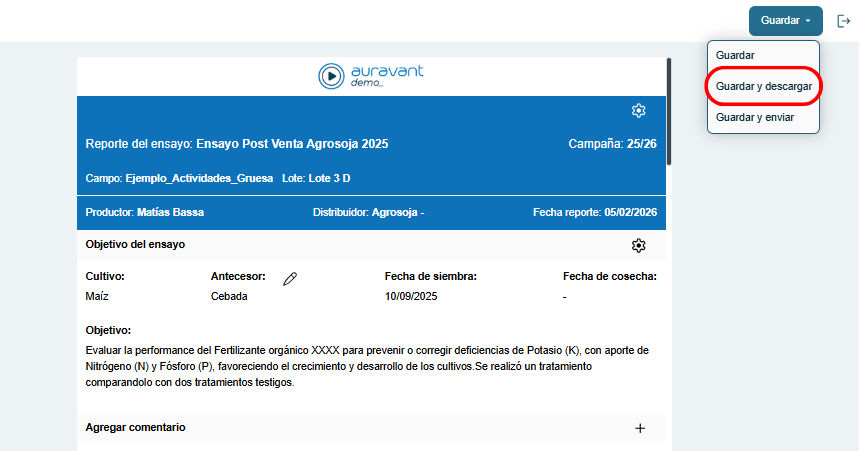Select plain Guardar option in dropdown list

(x=735, y=55)
